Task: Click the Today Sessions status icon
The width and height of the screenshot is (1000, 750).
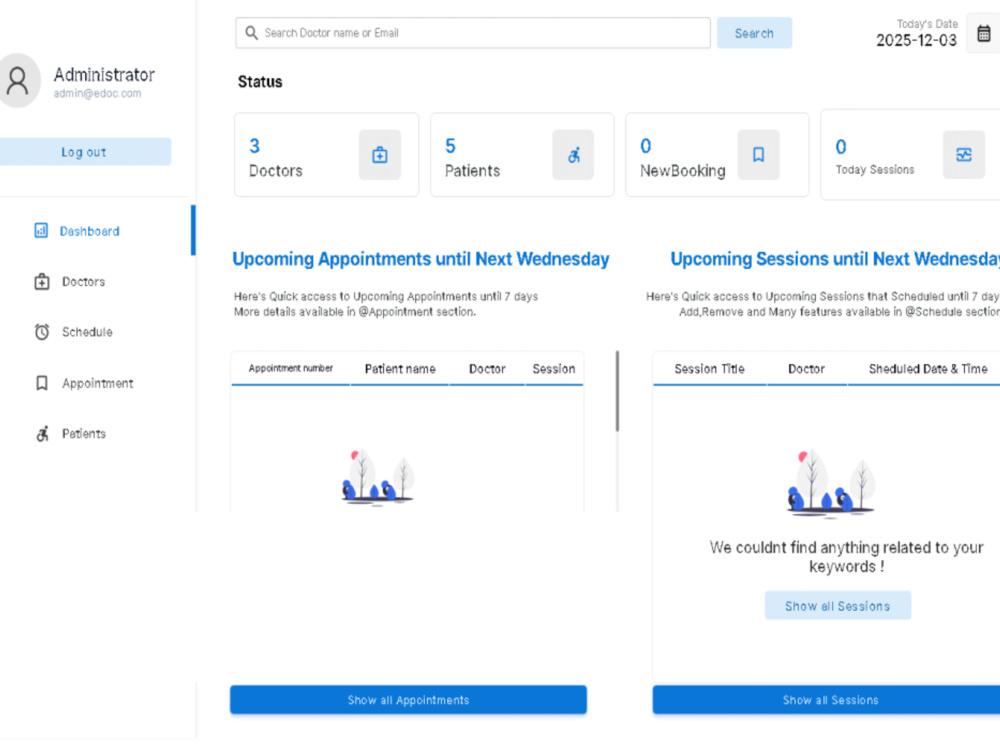Action: coord(964,154)
